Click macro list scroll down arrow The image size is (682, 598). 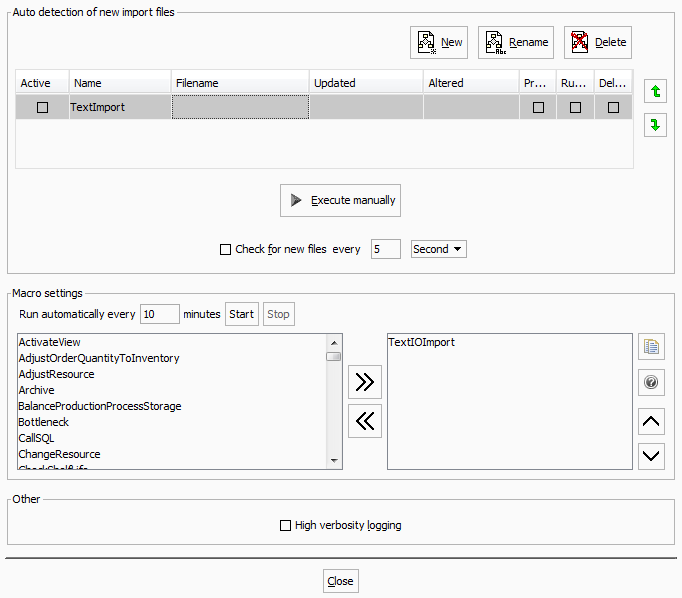click(334, 461)
